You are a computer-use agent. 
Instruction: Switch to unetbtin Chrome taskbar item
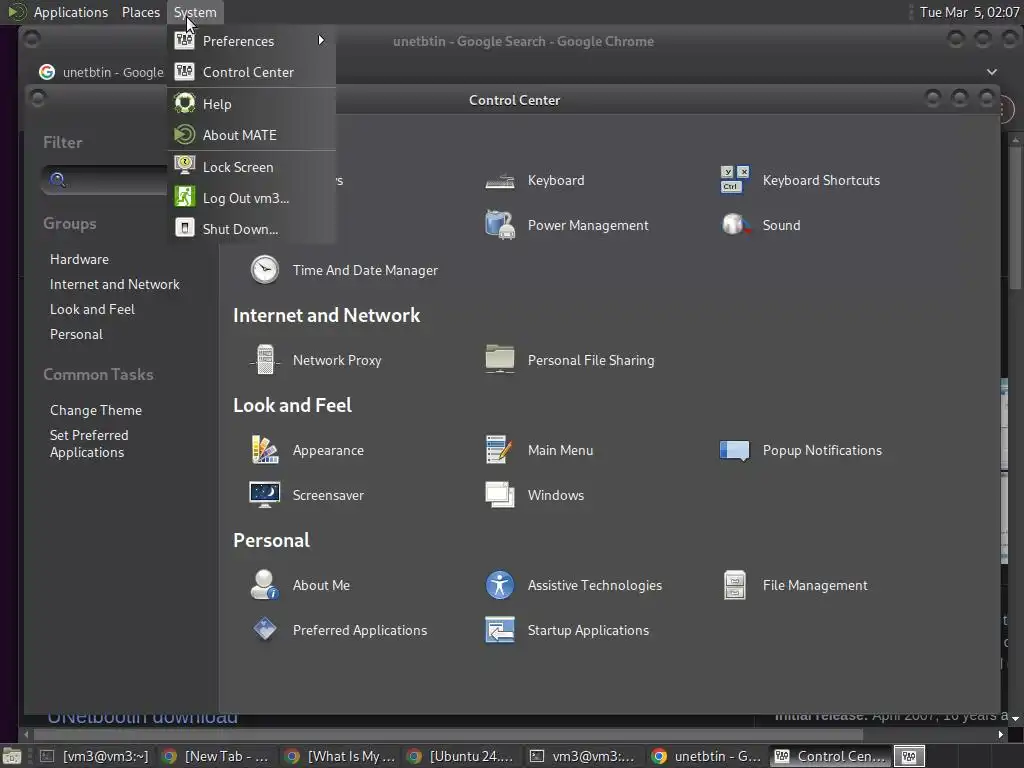707,756
